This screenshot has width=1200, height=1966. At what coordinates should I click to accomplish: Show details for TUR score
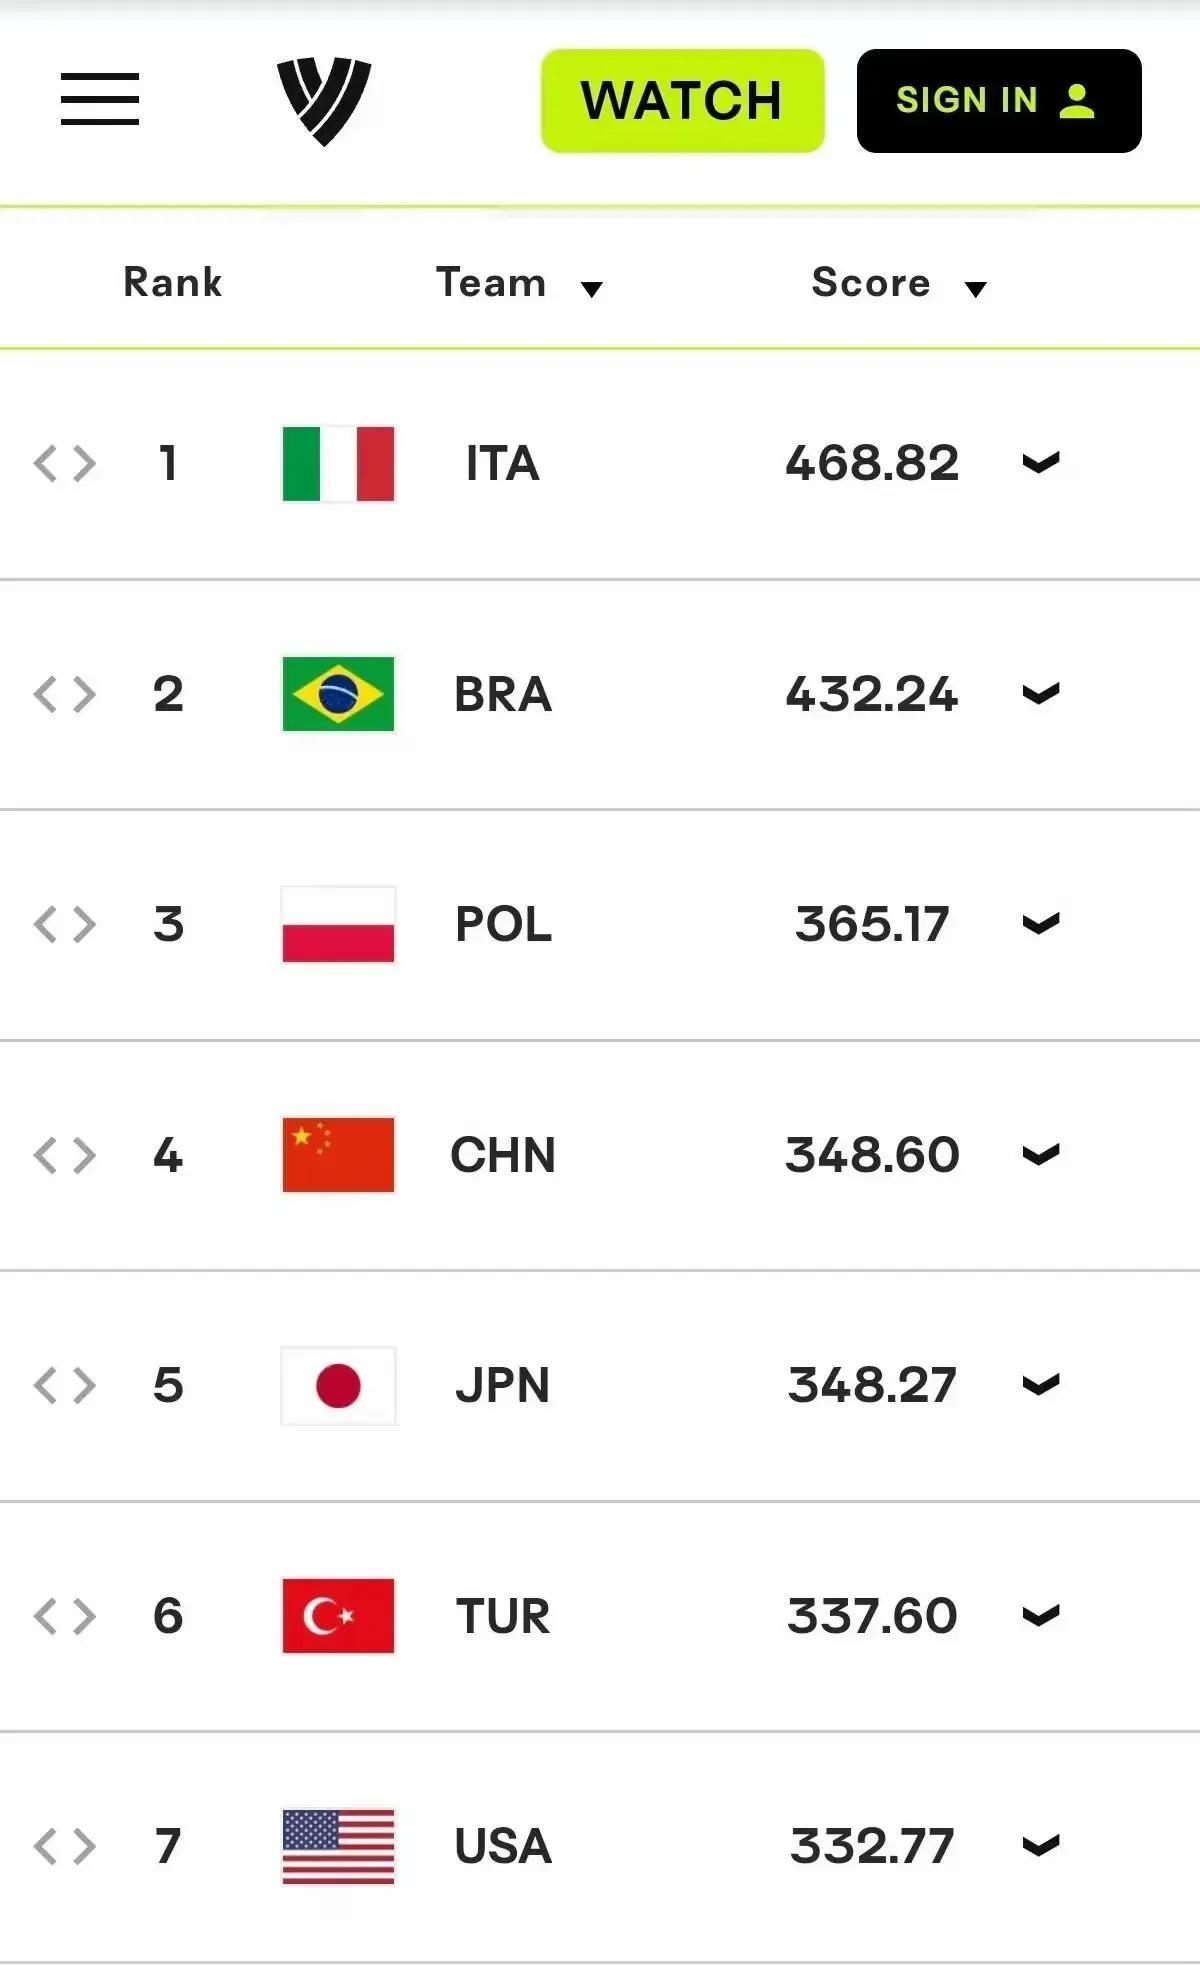click(1040, 1616)
